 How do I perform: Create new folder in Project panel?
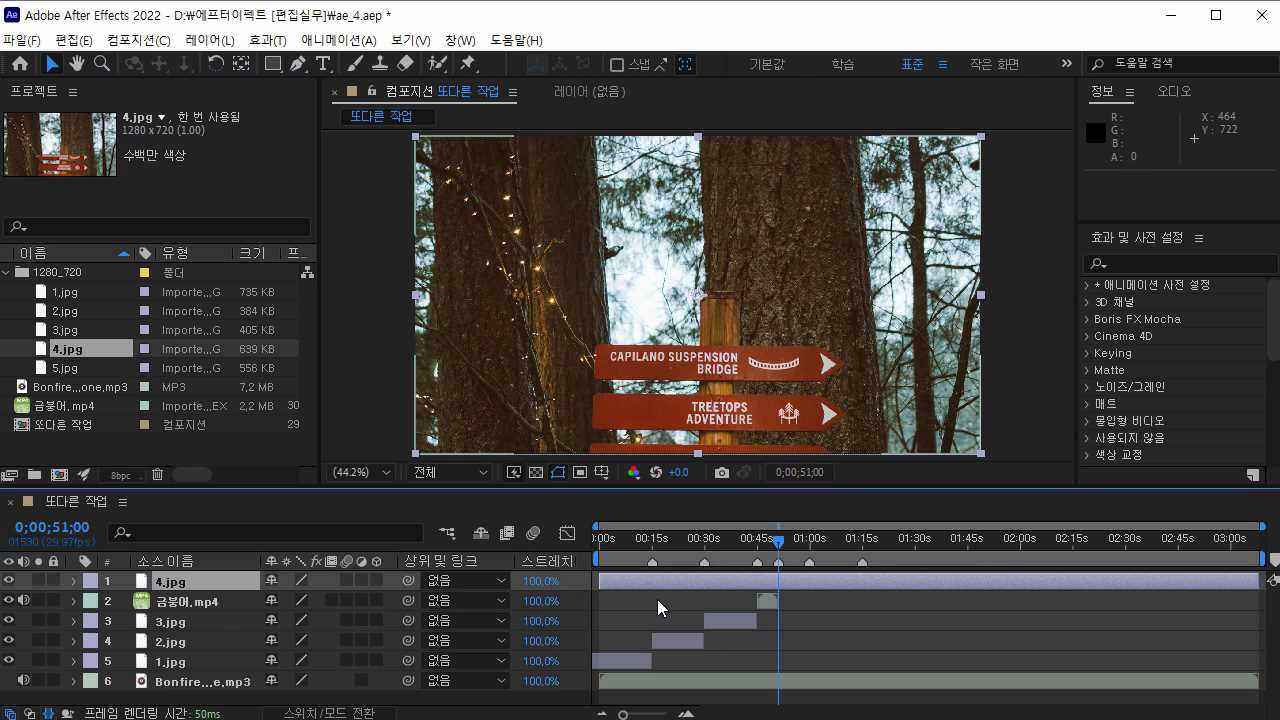(34, 475)
